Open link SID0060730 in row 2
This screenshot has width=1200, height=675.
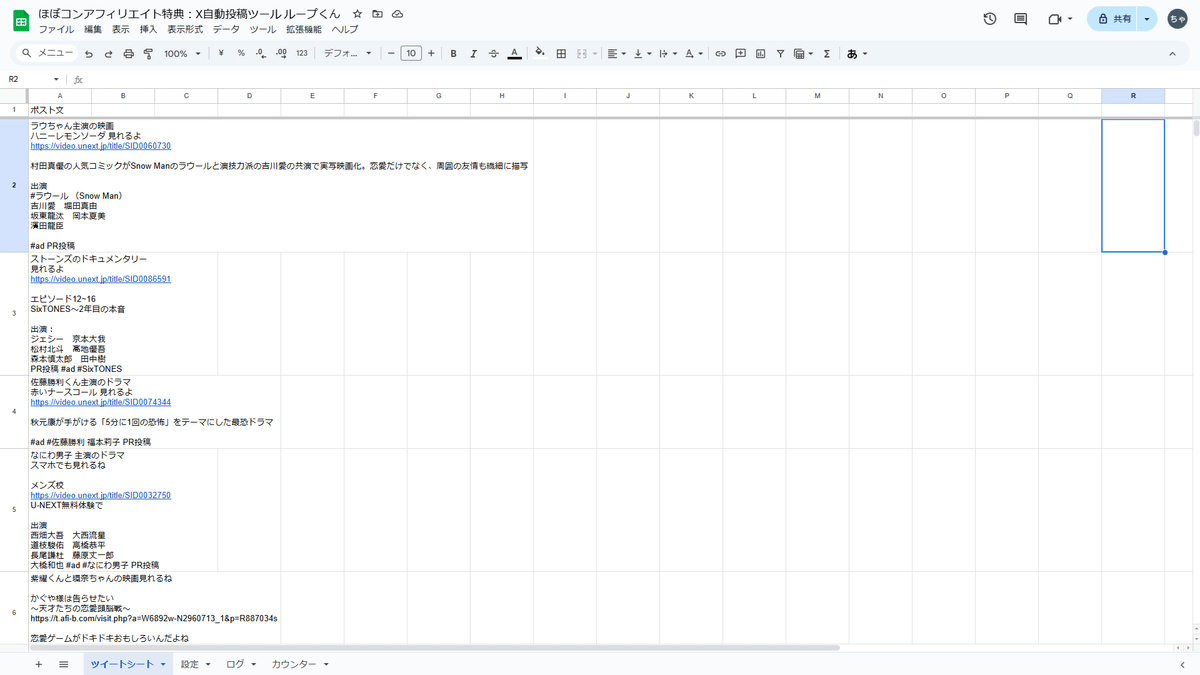click(x=100, y=146)
